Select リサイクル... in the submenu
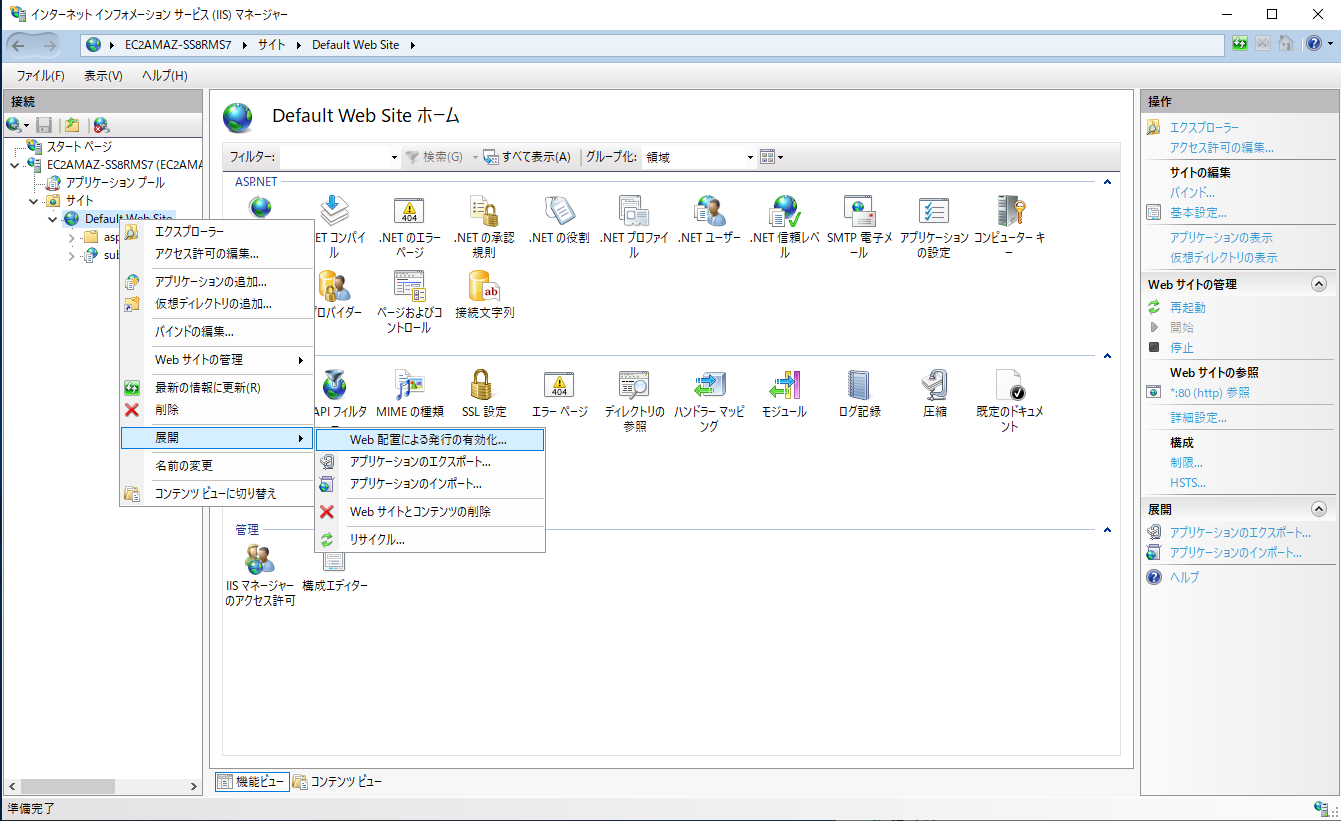1341x821 pixels. (x=430, y=540)
